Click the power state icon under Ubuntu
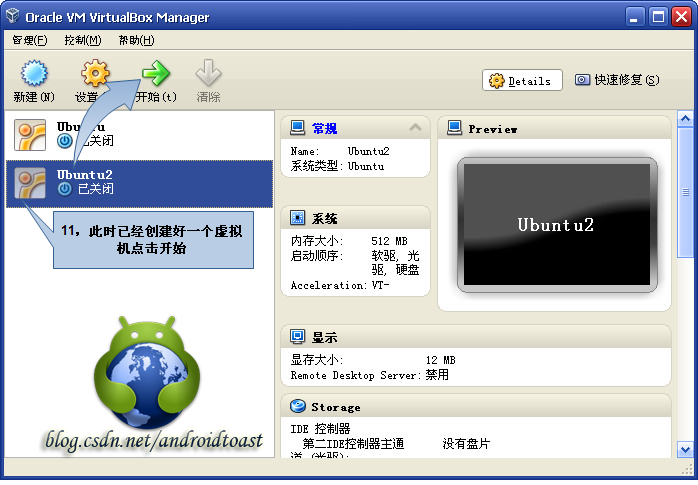The image size is (698, 485). (x=65, y=141)
